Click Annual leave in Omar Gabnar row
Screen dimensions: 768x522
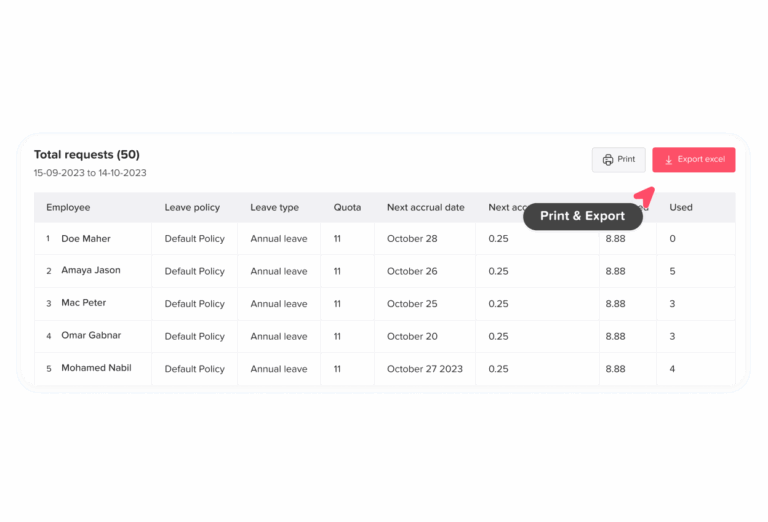coord(279,336)
